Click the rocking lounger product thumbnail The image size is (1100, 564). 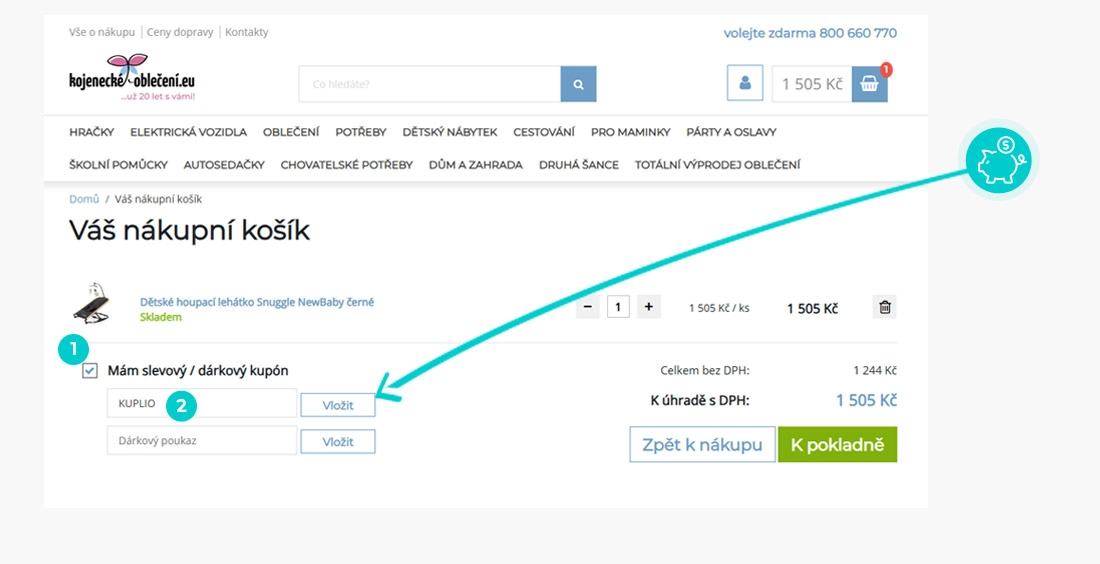(x=90, y=303)
